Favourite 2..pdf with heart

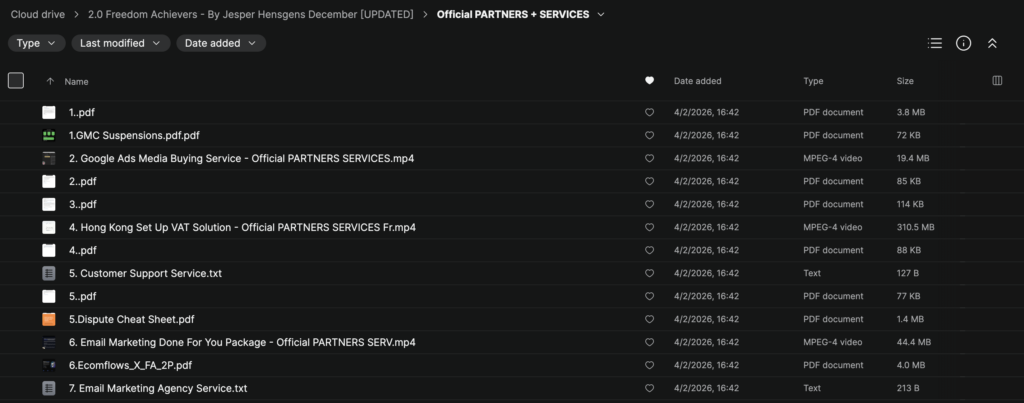coord(649,181)
